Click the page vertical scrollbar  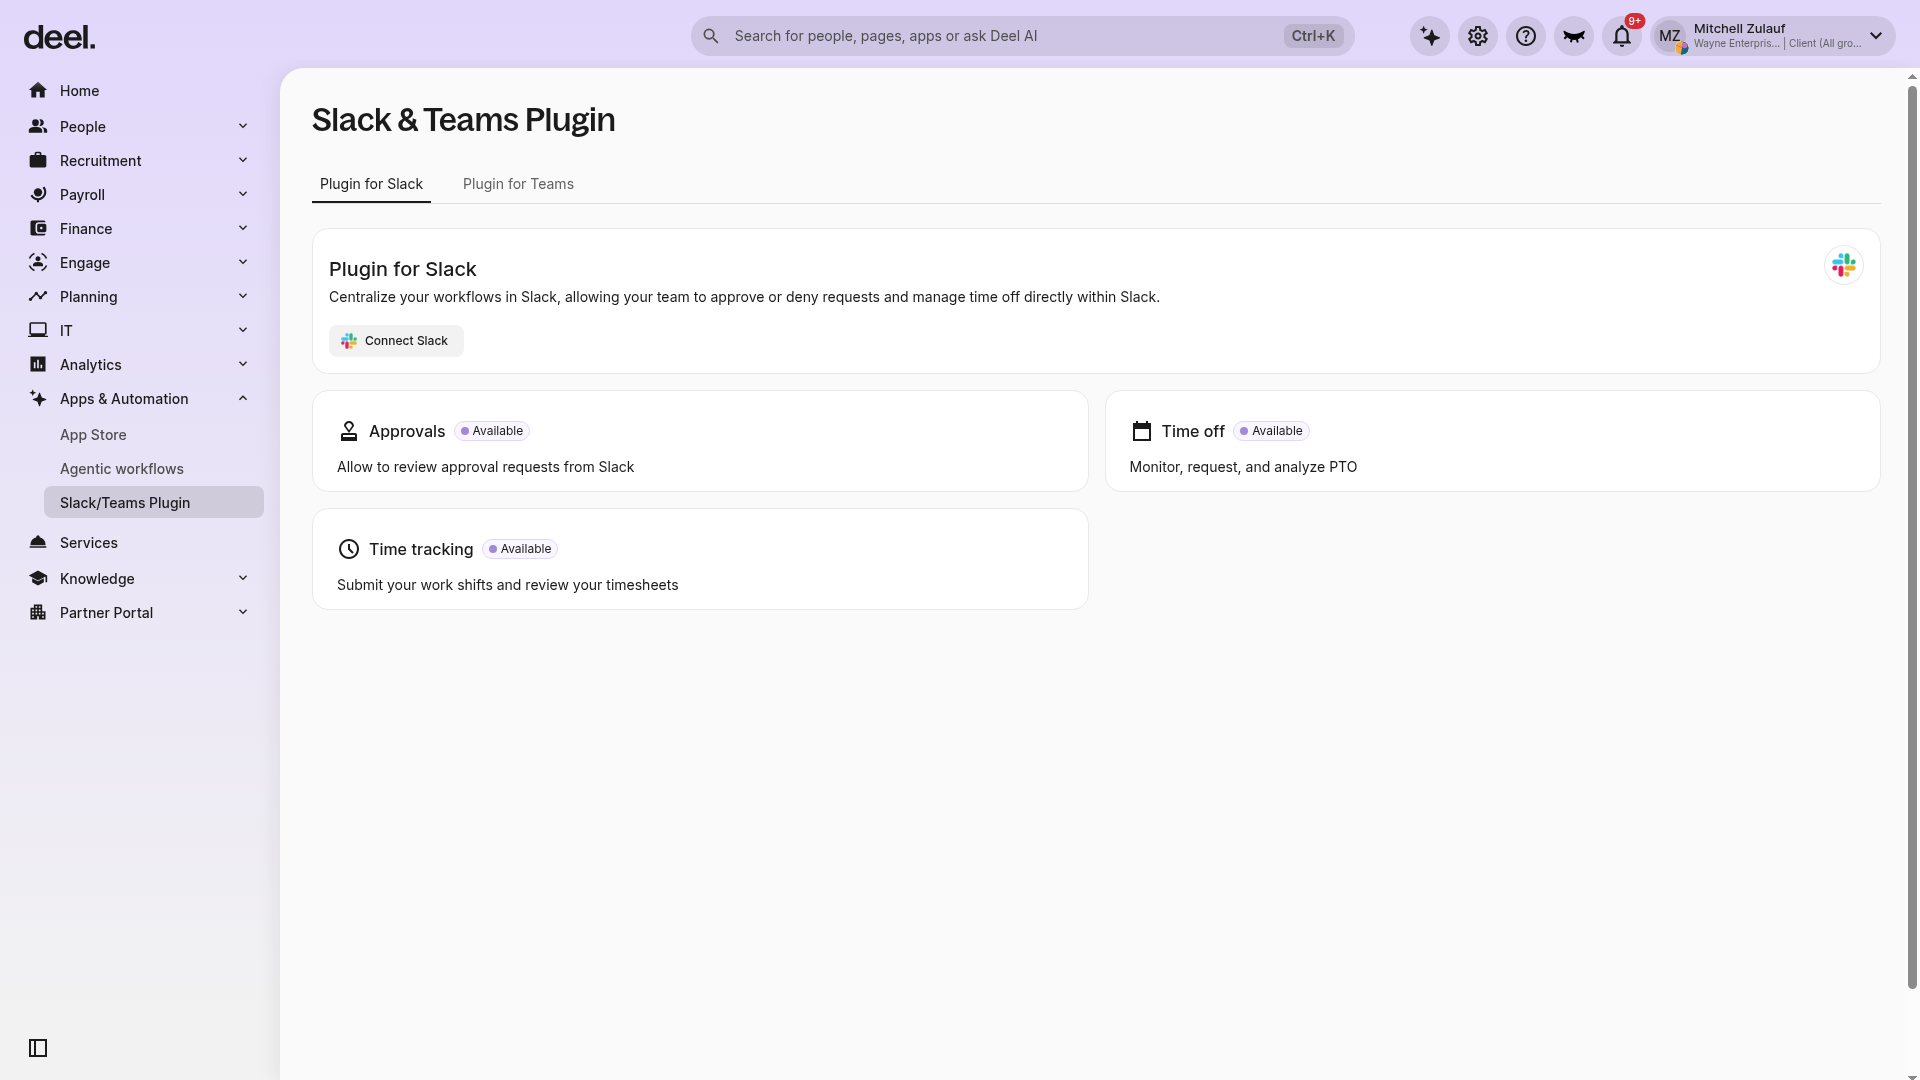pyautogui.click(x=1912, y=537)
